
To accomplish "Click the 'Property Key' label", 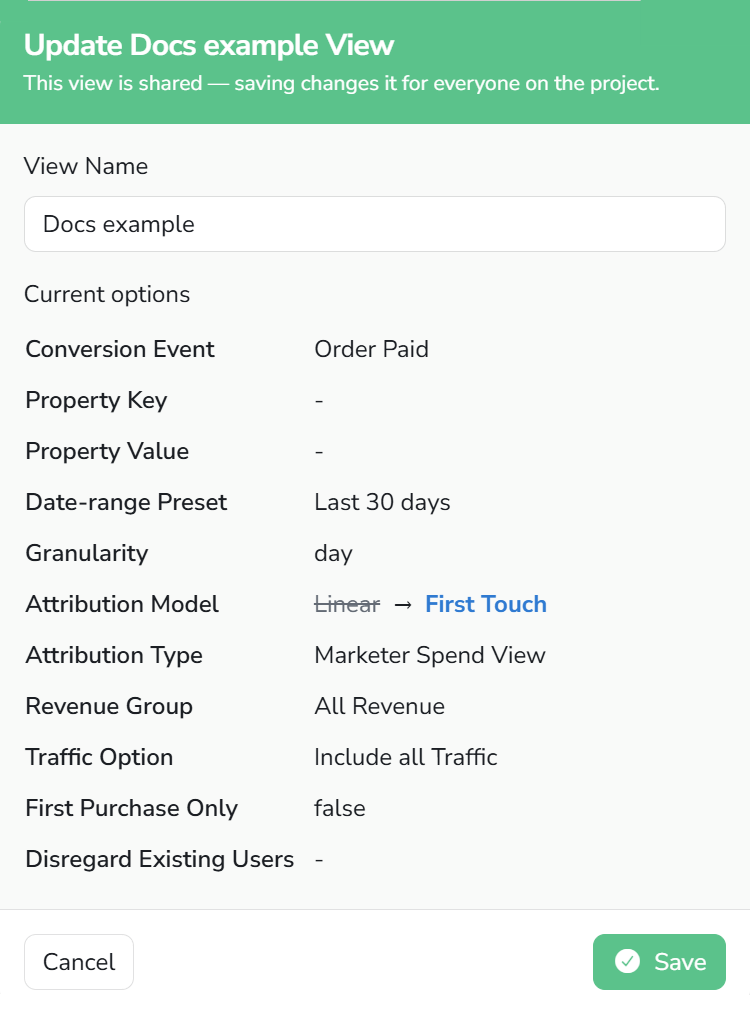I will click(x=96, y=400).
